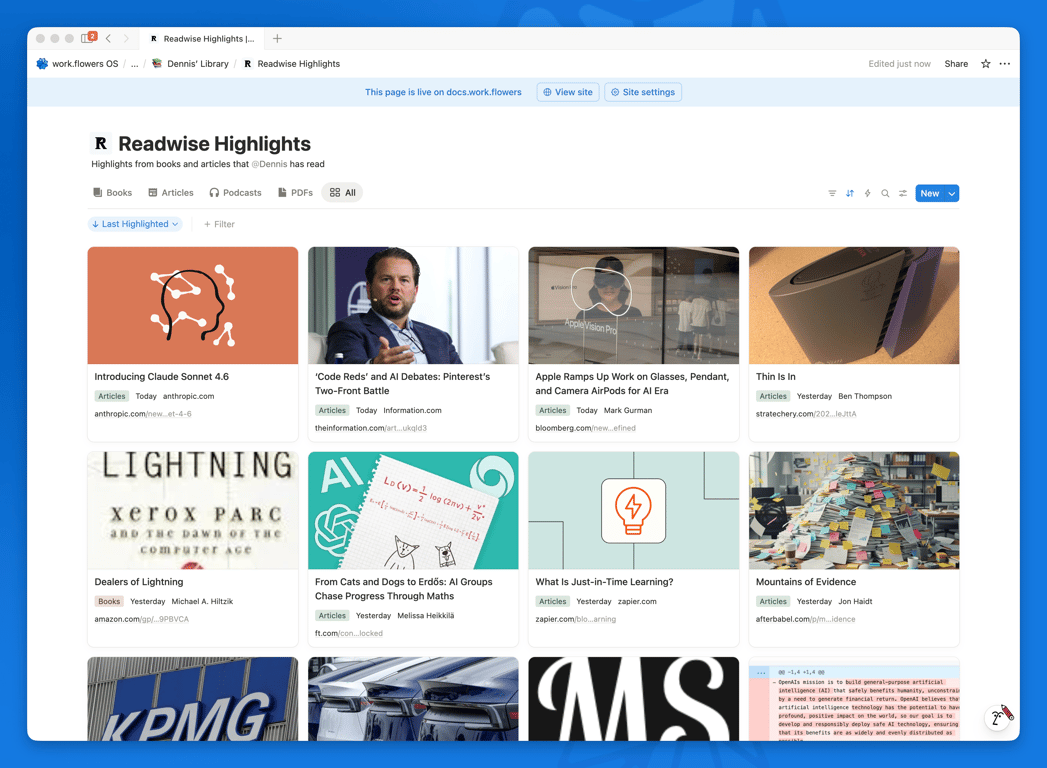Open the Apple Vision Pro article thumbnail
This screenshot has width=1047, height=768.
(x=634, y=305)
